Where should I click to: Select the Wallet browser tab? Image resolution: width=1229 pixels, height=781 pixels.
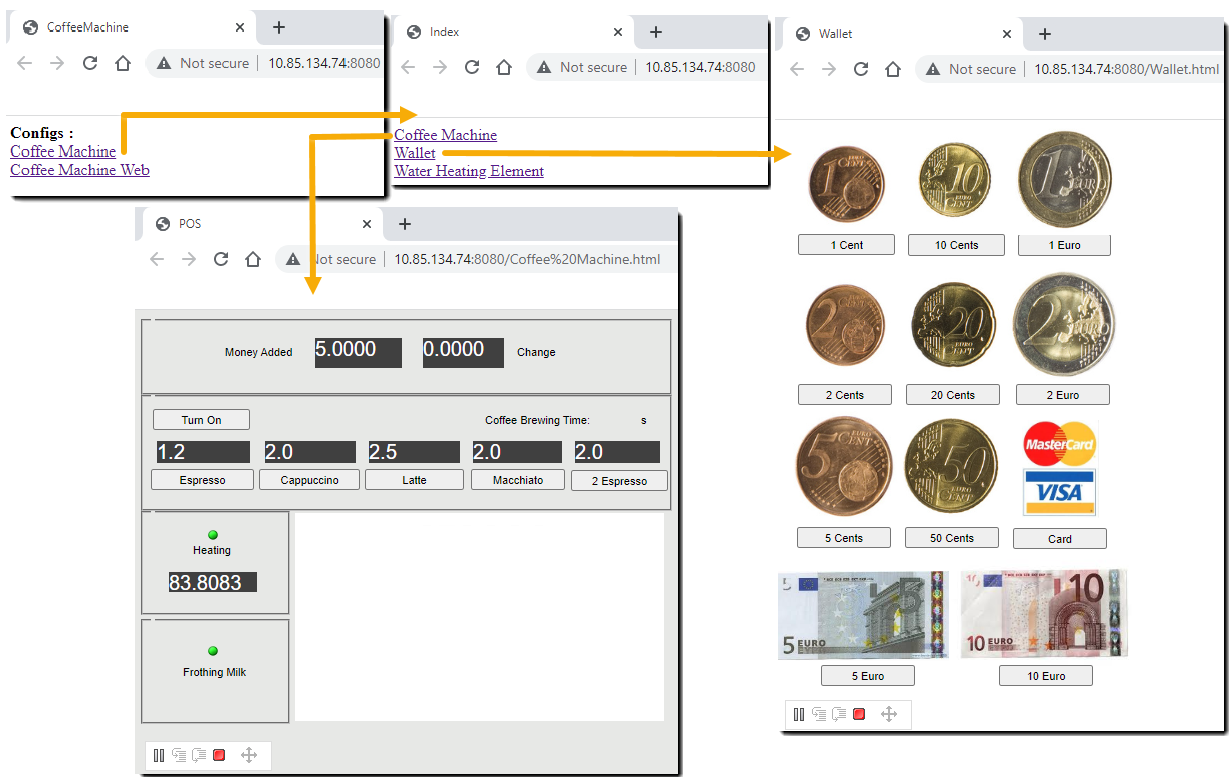pos(901,34)
